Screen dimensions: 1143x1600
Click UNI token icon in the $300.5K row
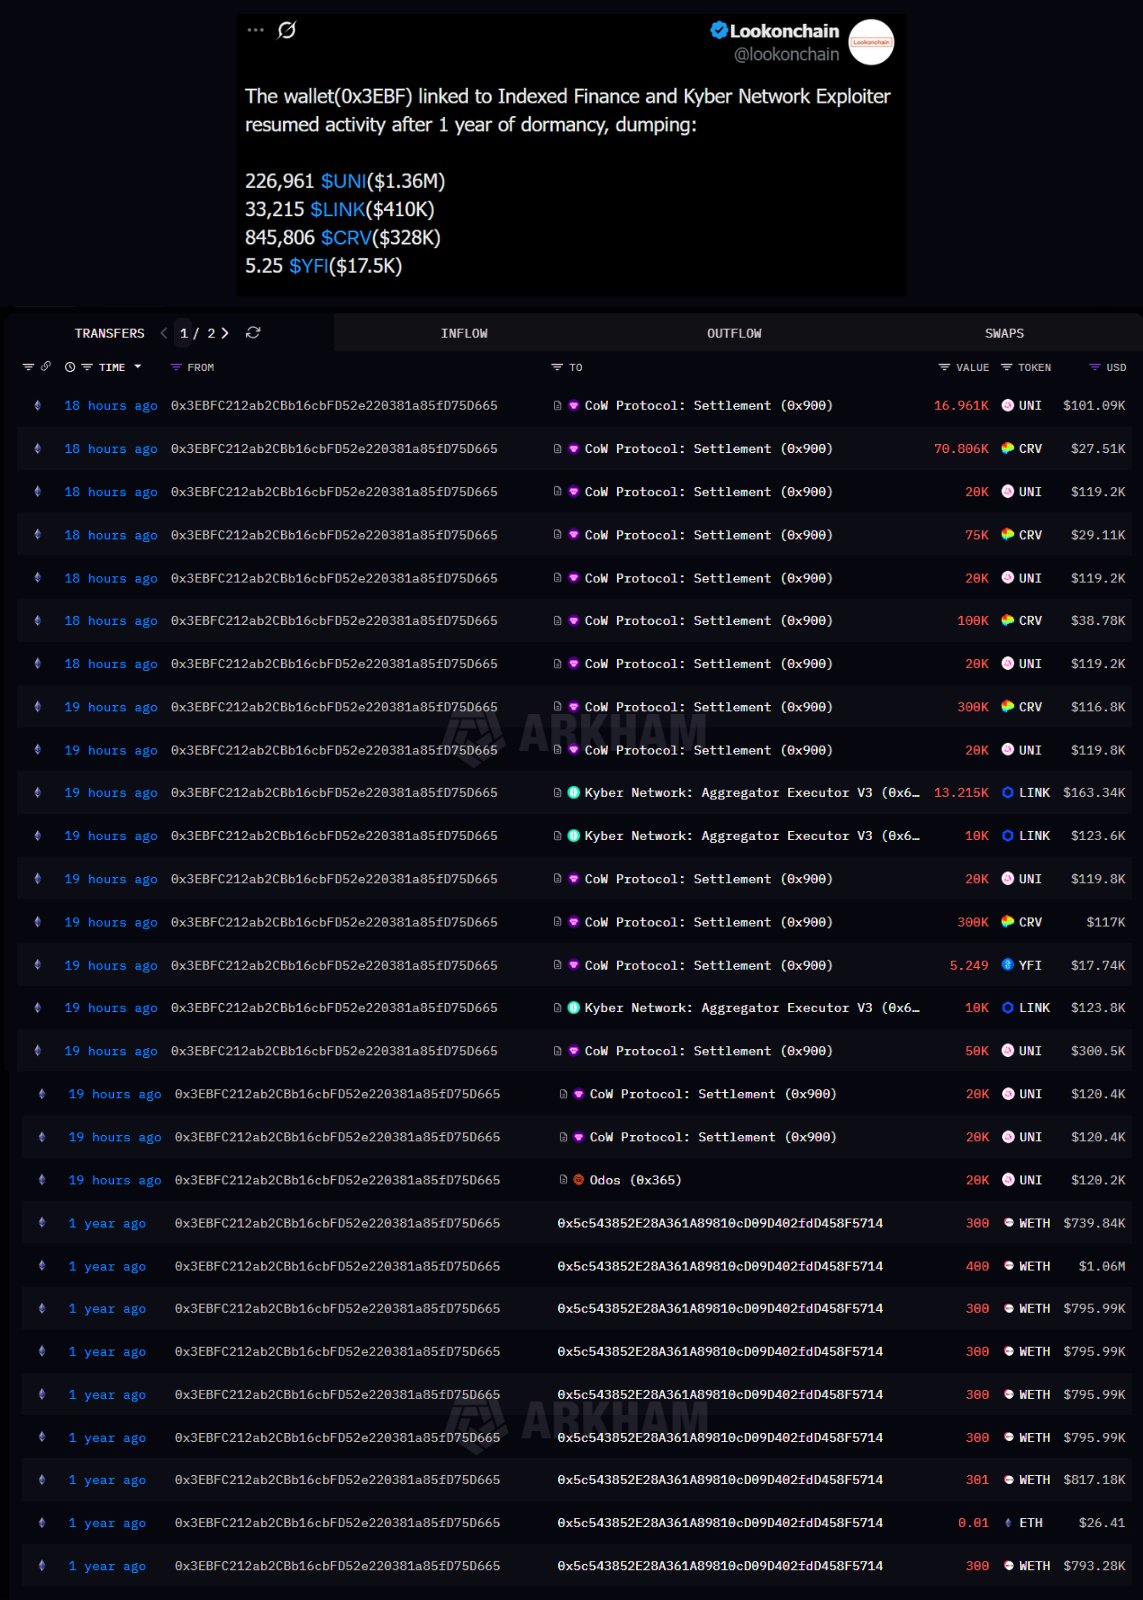point(1008,1051)
